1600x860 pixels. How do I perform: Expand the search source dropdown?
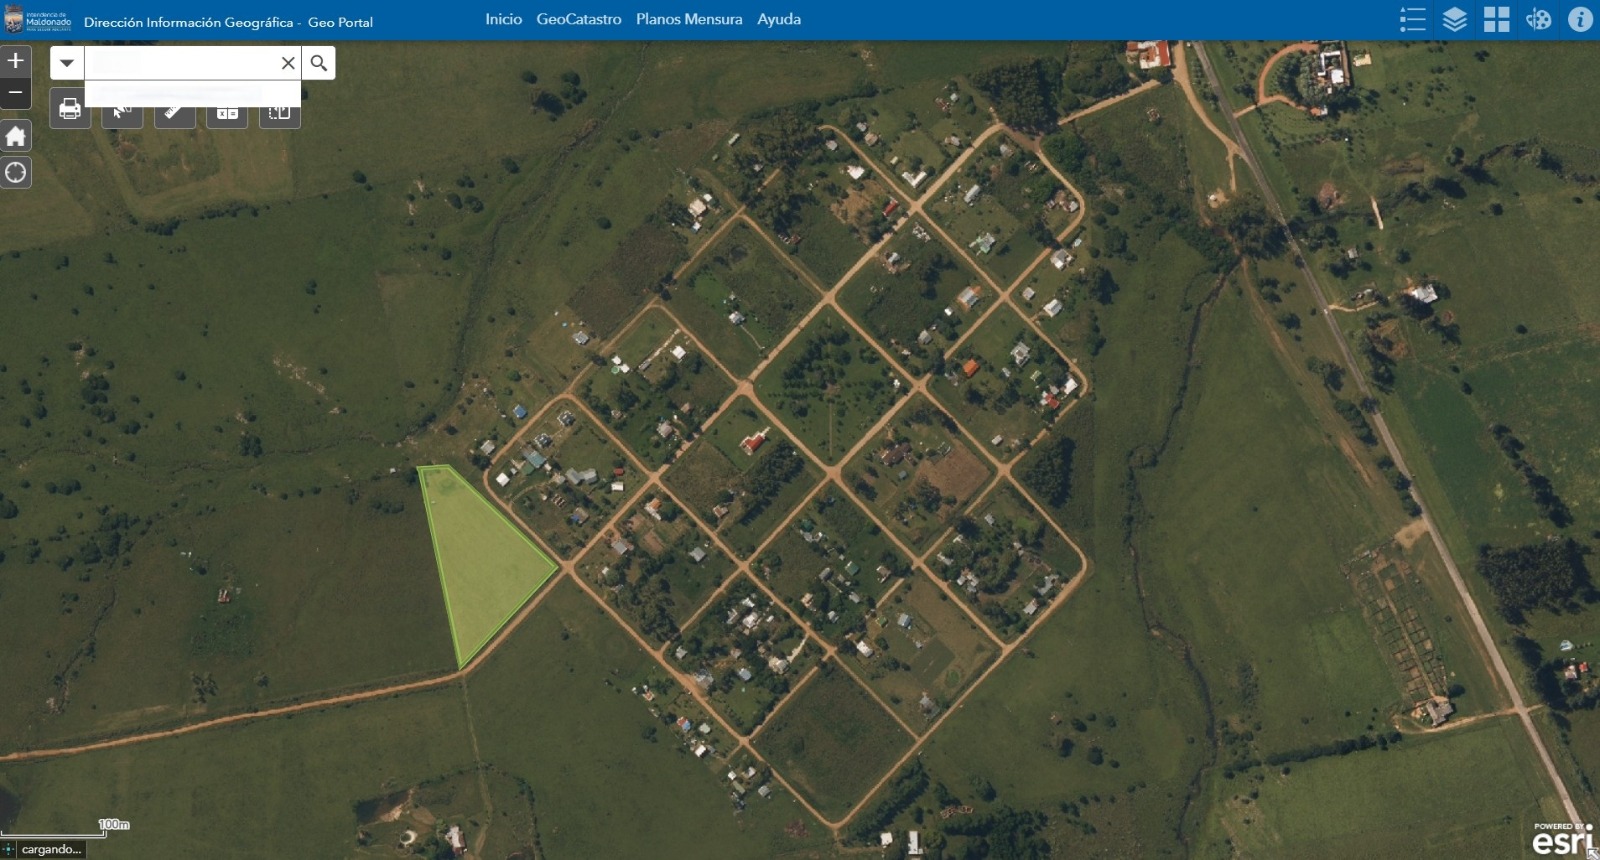(x=67, y=63)
